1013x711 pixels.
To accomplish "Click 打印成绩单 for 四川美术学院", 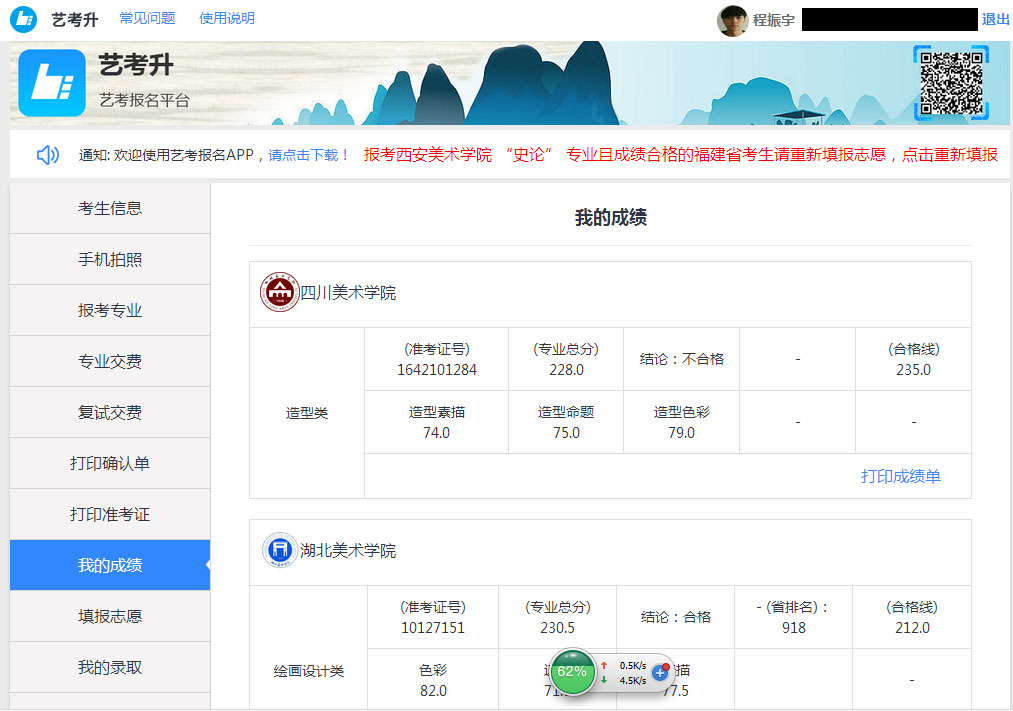I will pos(901,477).
